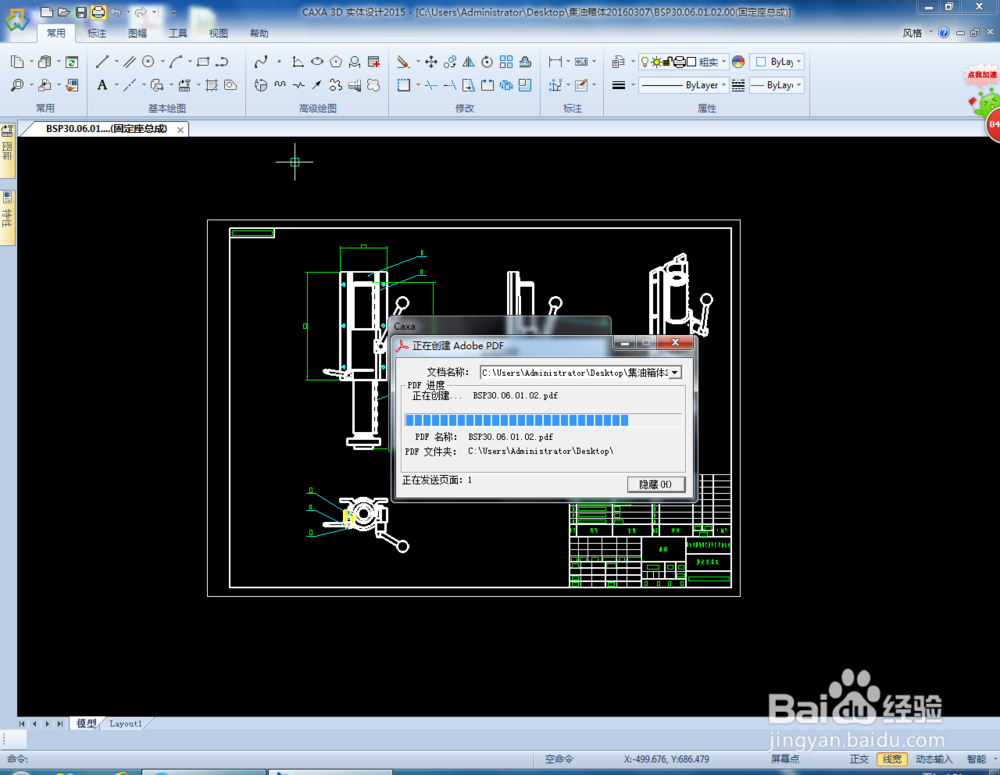Image resolution: width=1000 pixels, height=775 pixels.
Task: Click the color wheel icon
Action: tap(739, 62)
